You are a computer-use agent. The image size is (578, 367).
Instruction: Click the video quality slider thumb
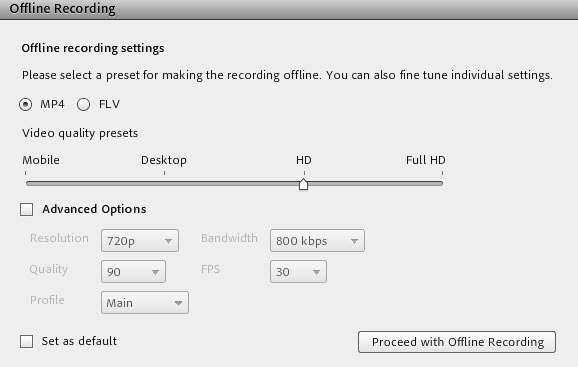tap(303, 184)
